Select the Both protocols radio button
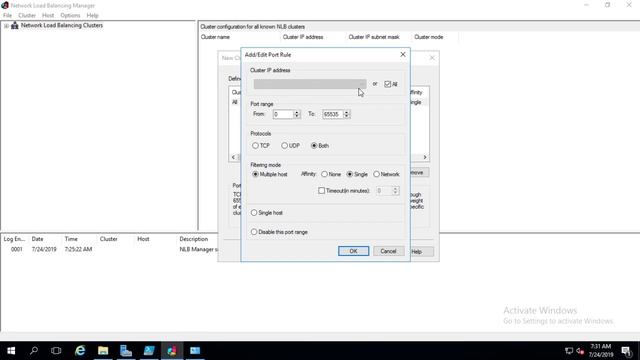The width and height of the screenshot is (640, 360). (x=314, y=145)
